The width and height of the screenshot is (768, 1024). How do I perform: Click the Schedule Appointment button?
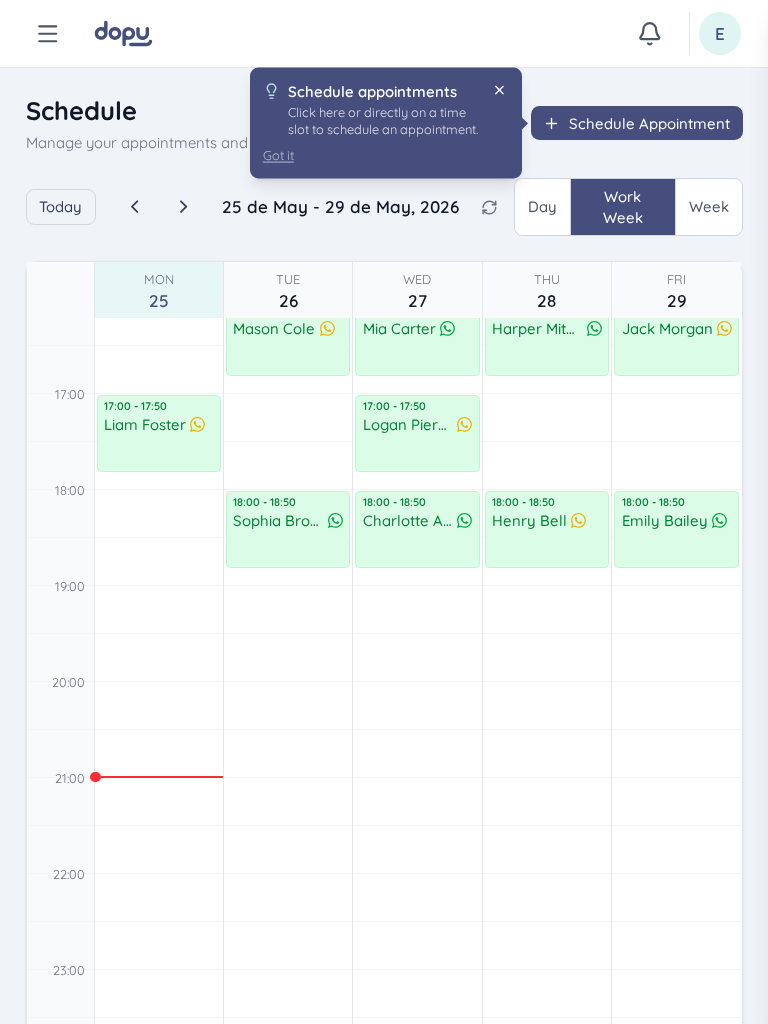[637, 123]
